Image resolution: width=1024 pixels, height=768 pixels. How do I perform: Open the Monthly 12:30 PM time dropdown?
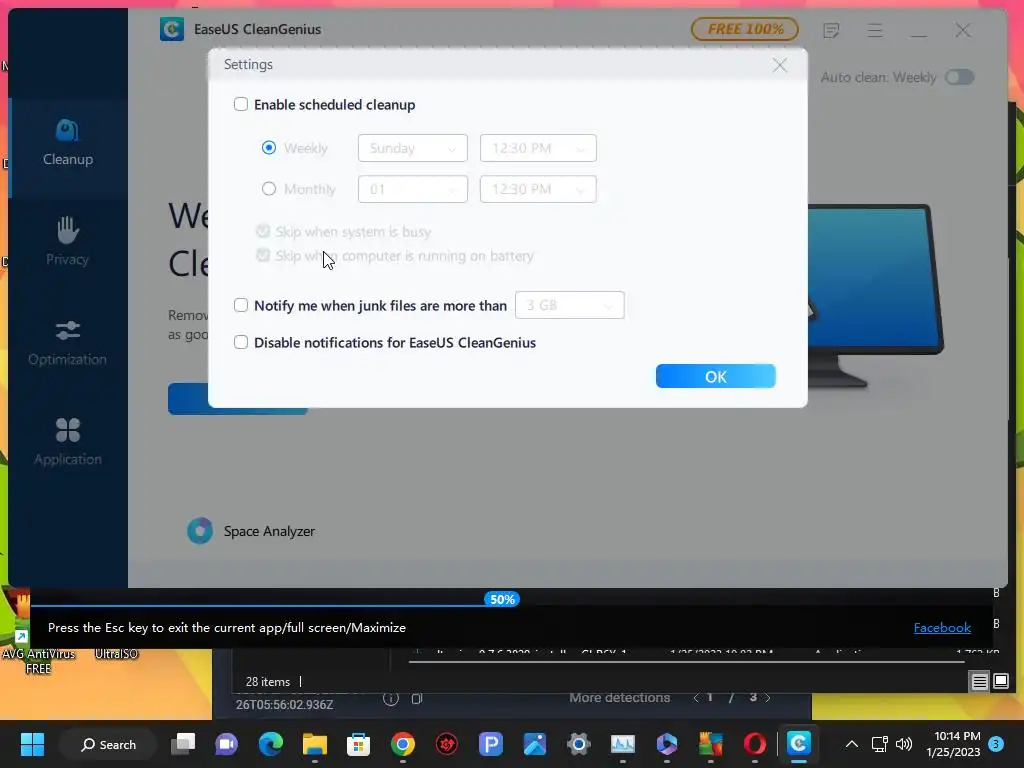tap(538, 189)
